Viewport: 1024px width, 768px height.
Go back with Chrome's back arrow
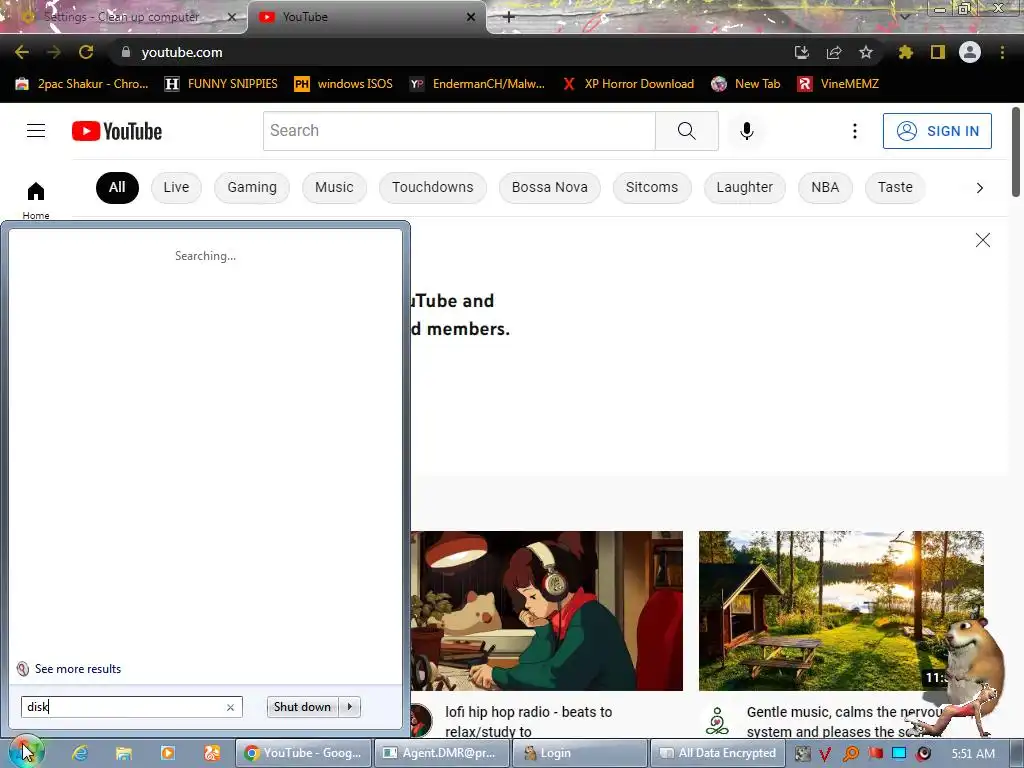point(22,52)
